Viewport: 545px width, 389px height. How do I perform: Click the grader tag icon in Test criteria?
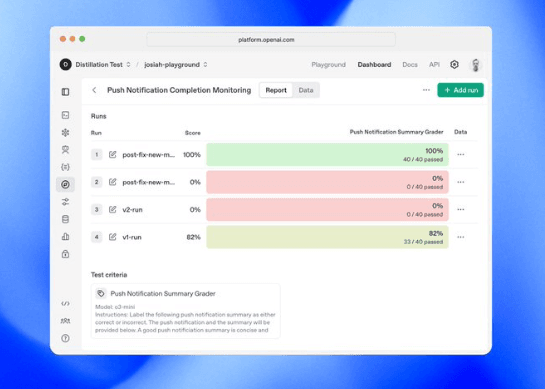coord(101,293)
